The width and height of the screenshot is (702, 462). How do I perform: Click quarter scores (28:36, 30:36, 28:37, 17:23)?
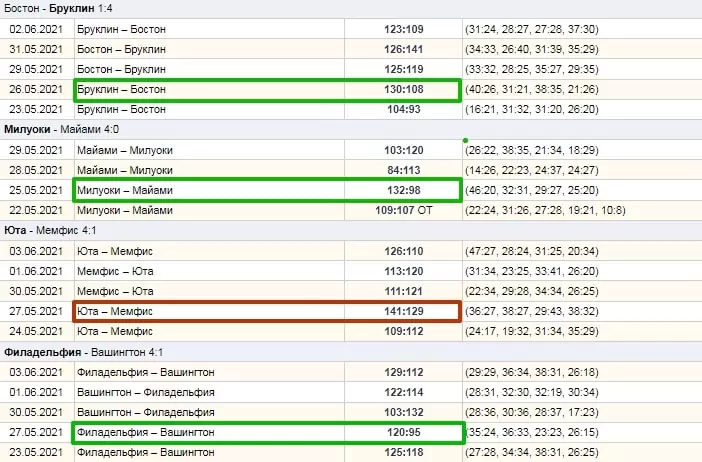[531, 412]
